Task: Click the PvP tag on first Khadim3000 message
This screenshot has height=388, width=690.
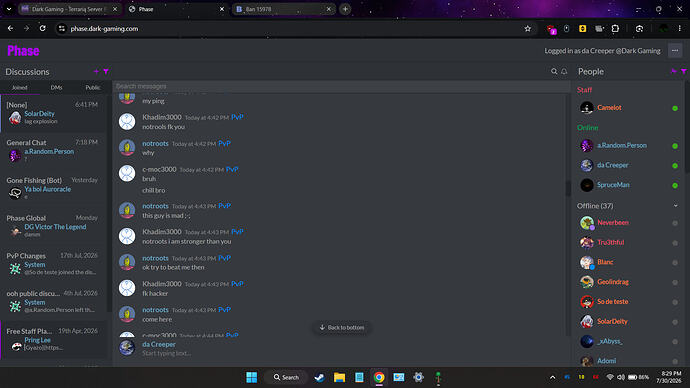Action: 237,117
